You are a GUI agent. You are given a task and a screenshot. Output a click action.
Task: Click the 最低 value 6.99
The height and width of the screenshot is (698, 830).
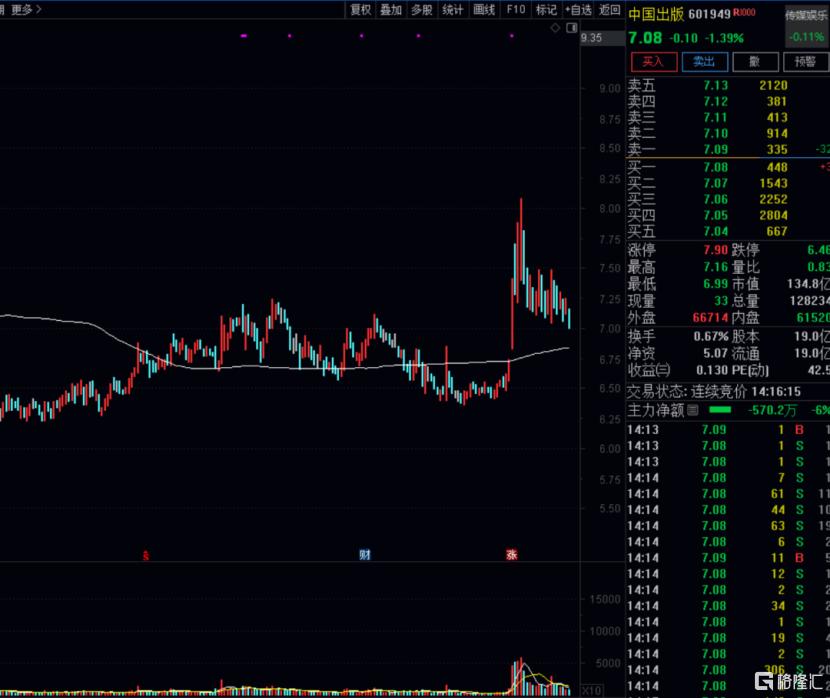716,284
